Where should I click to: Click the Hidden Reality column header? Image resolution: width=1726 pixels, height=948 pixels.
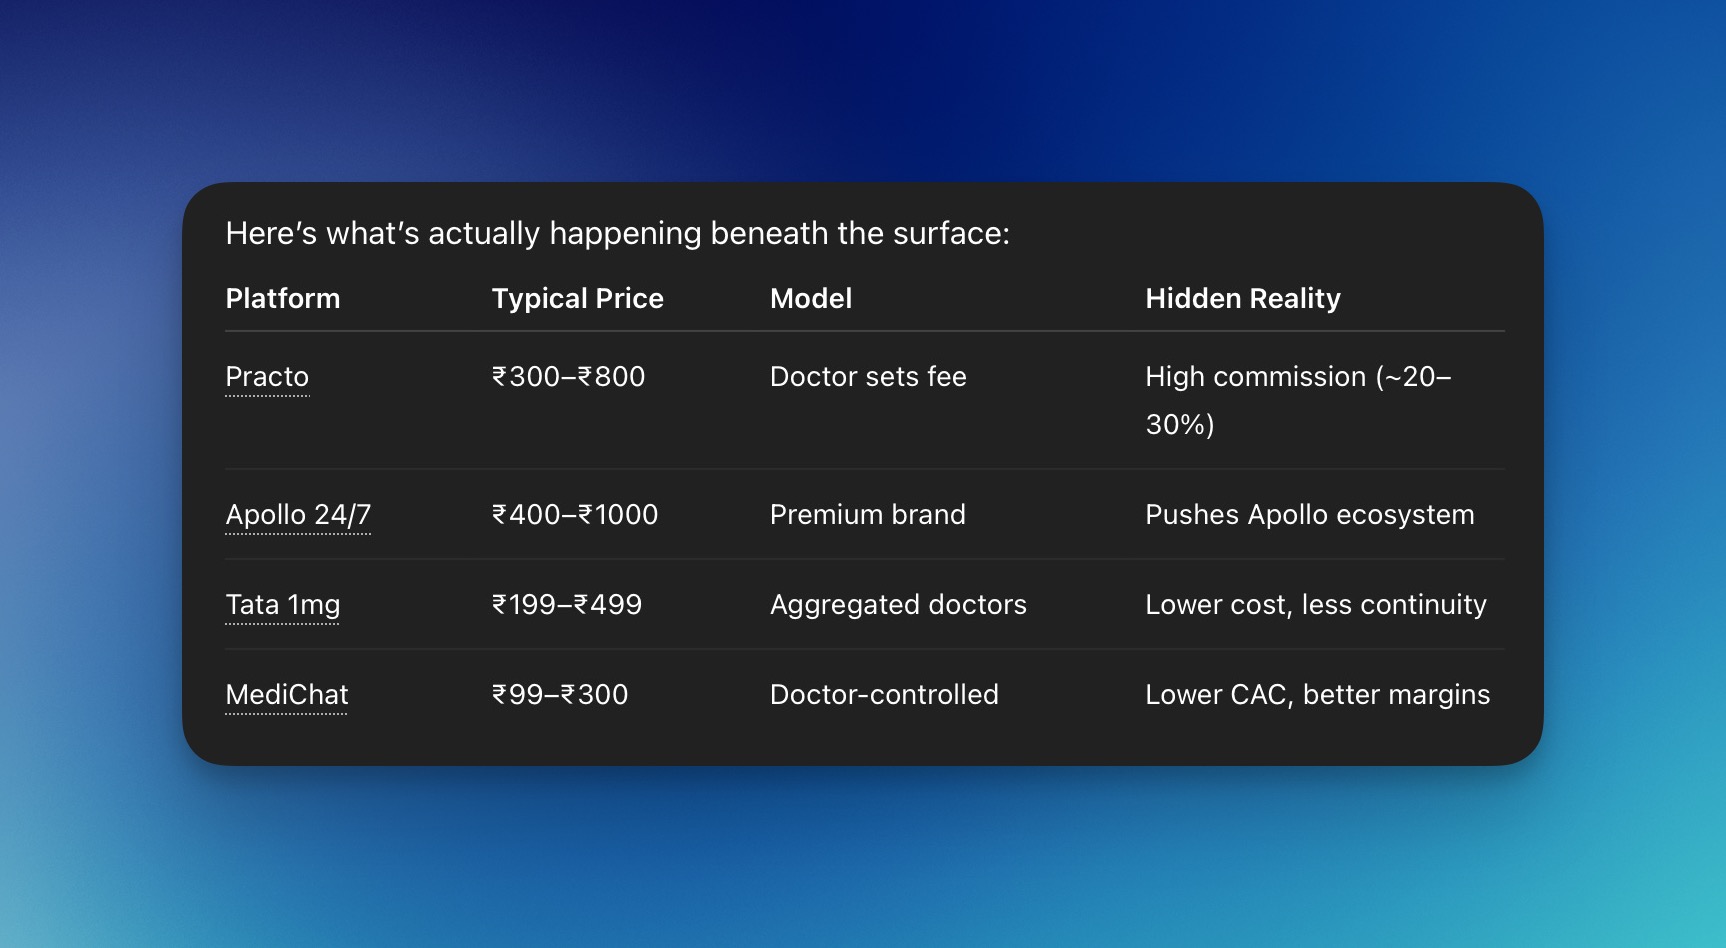tap(1242, 299)
